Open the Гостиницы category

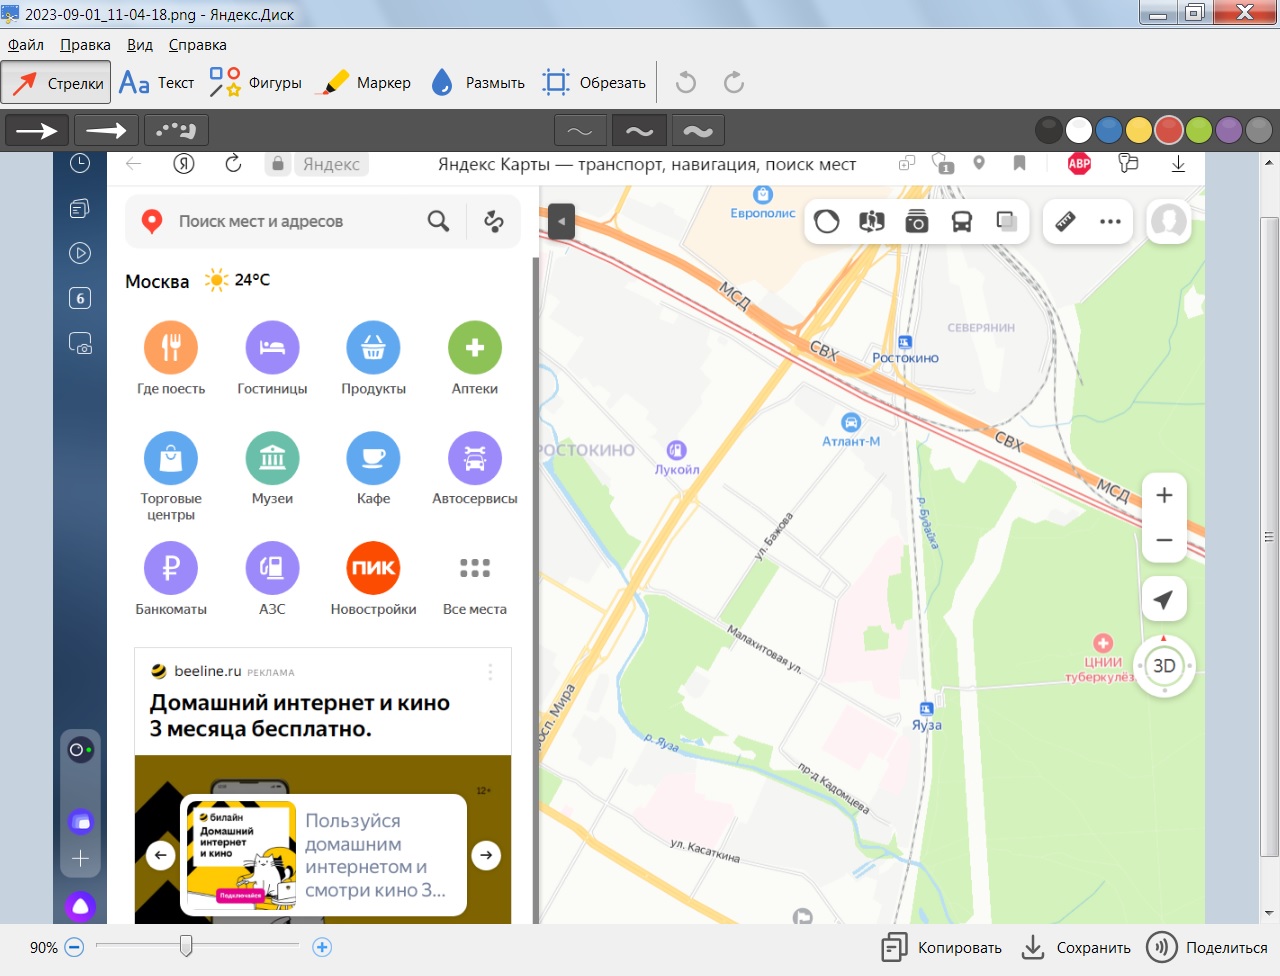pyautogui.click(x=272, y=359)
